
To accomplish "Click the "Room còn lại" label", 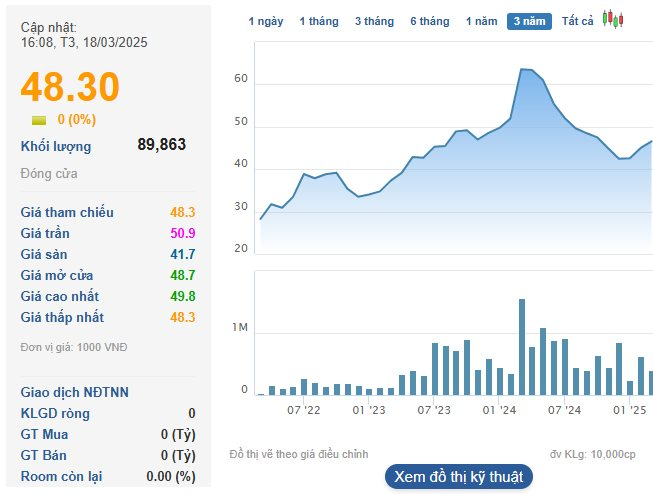I will (x=63, y=476).
